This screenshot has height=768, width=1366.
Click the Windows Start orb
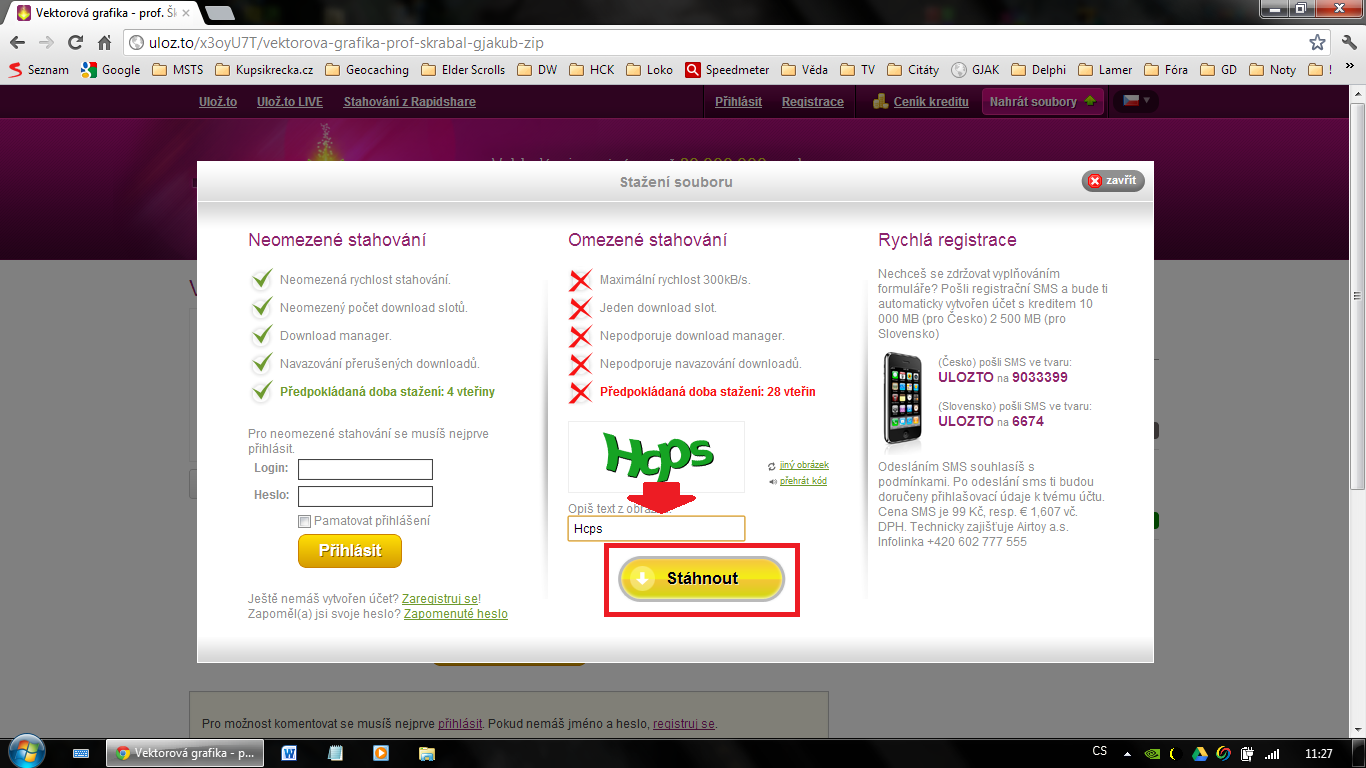coord(25,751)
